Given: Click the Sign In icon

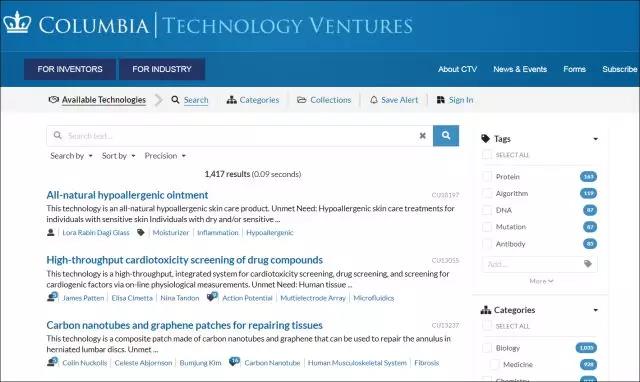Looking at the screenshot, I should pos(440,100).
